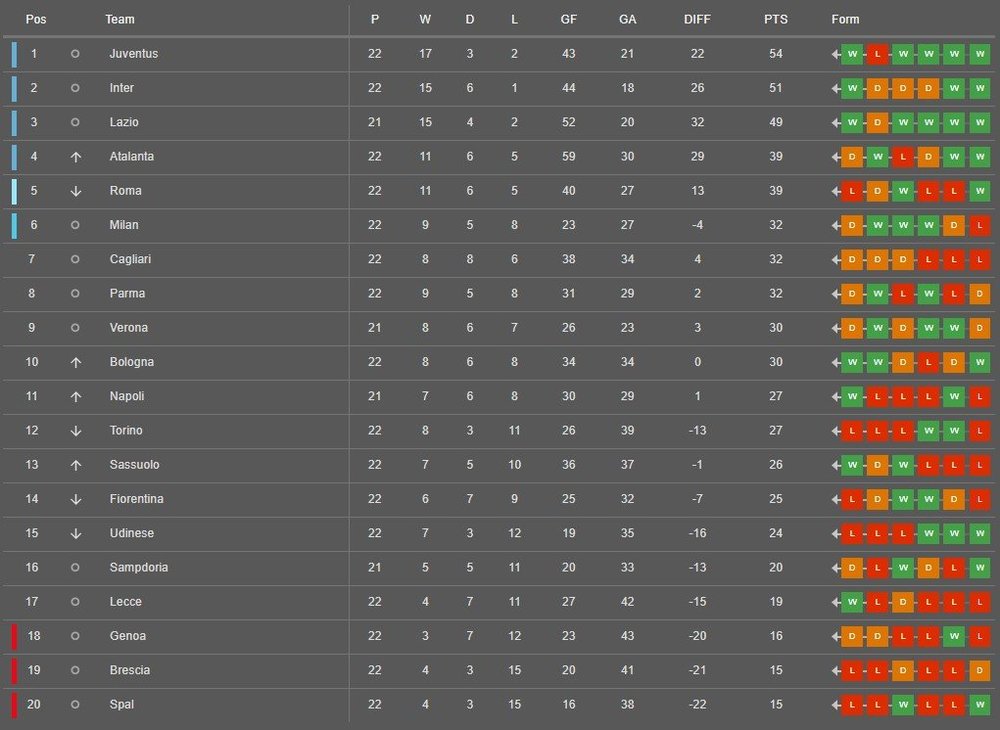1000x730 pixels.
Task: Click Roma's downward position change arrow
Action: pyautogui.click(x=75, y=191)
